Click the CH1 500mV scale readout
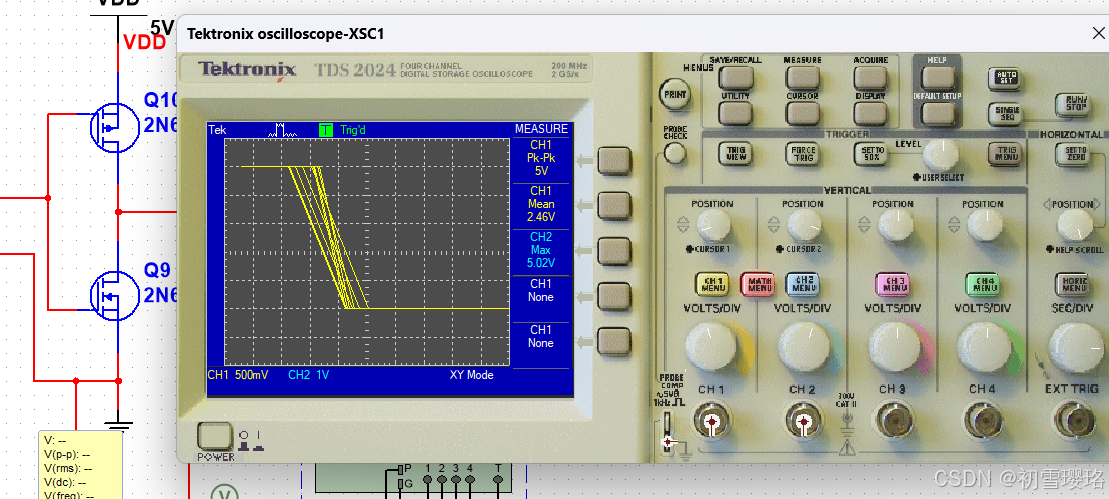The width and height of the screenshot is (1109, 499). (238, 375)
